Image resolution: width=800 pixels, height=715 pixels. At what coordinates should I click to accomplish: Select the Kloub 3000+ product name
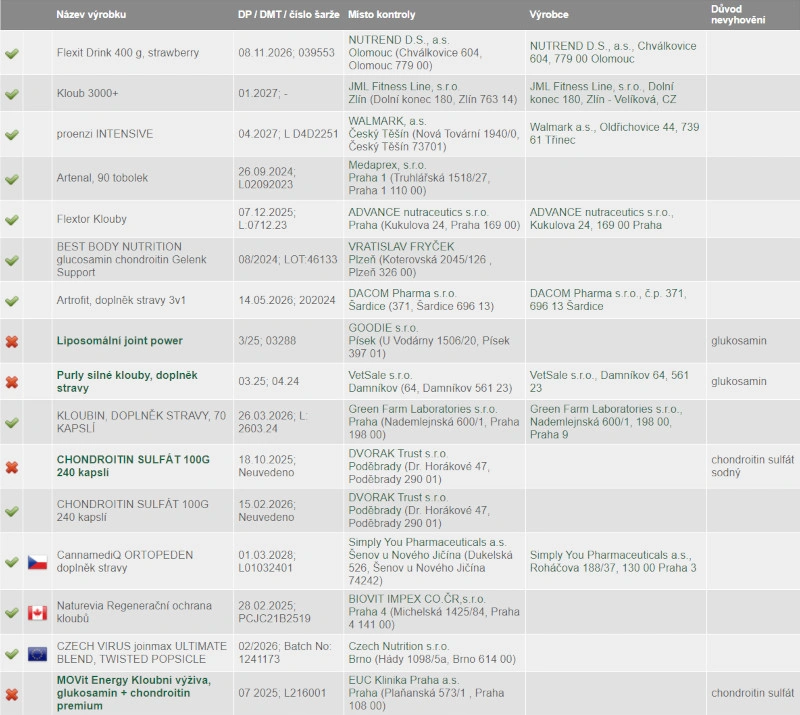point(87,93)
